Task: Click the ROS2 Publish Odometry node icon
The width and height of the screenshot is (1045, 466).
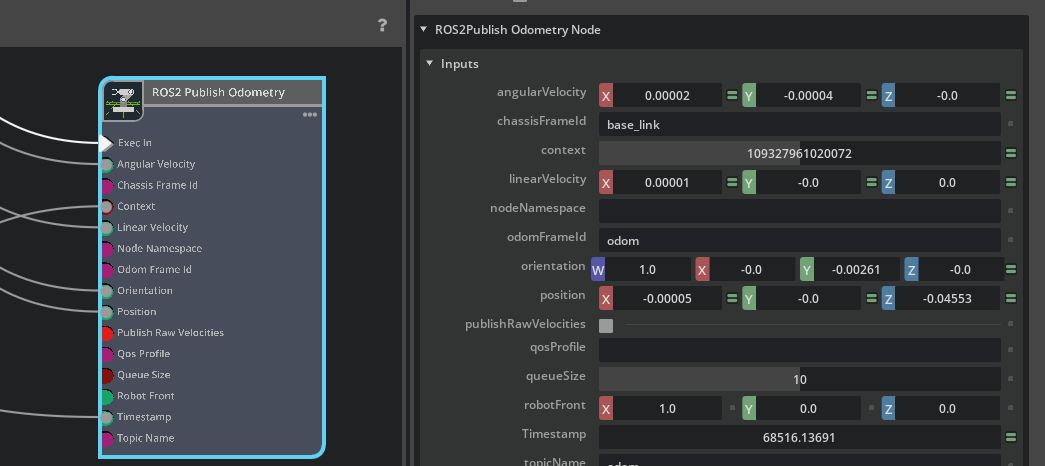Action: (x=123, y=101)
